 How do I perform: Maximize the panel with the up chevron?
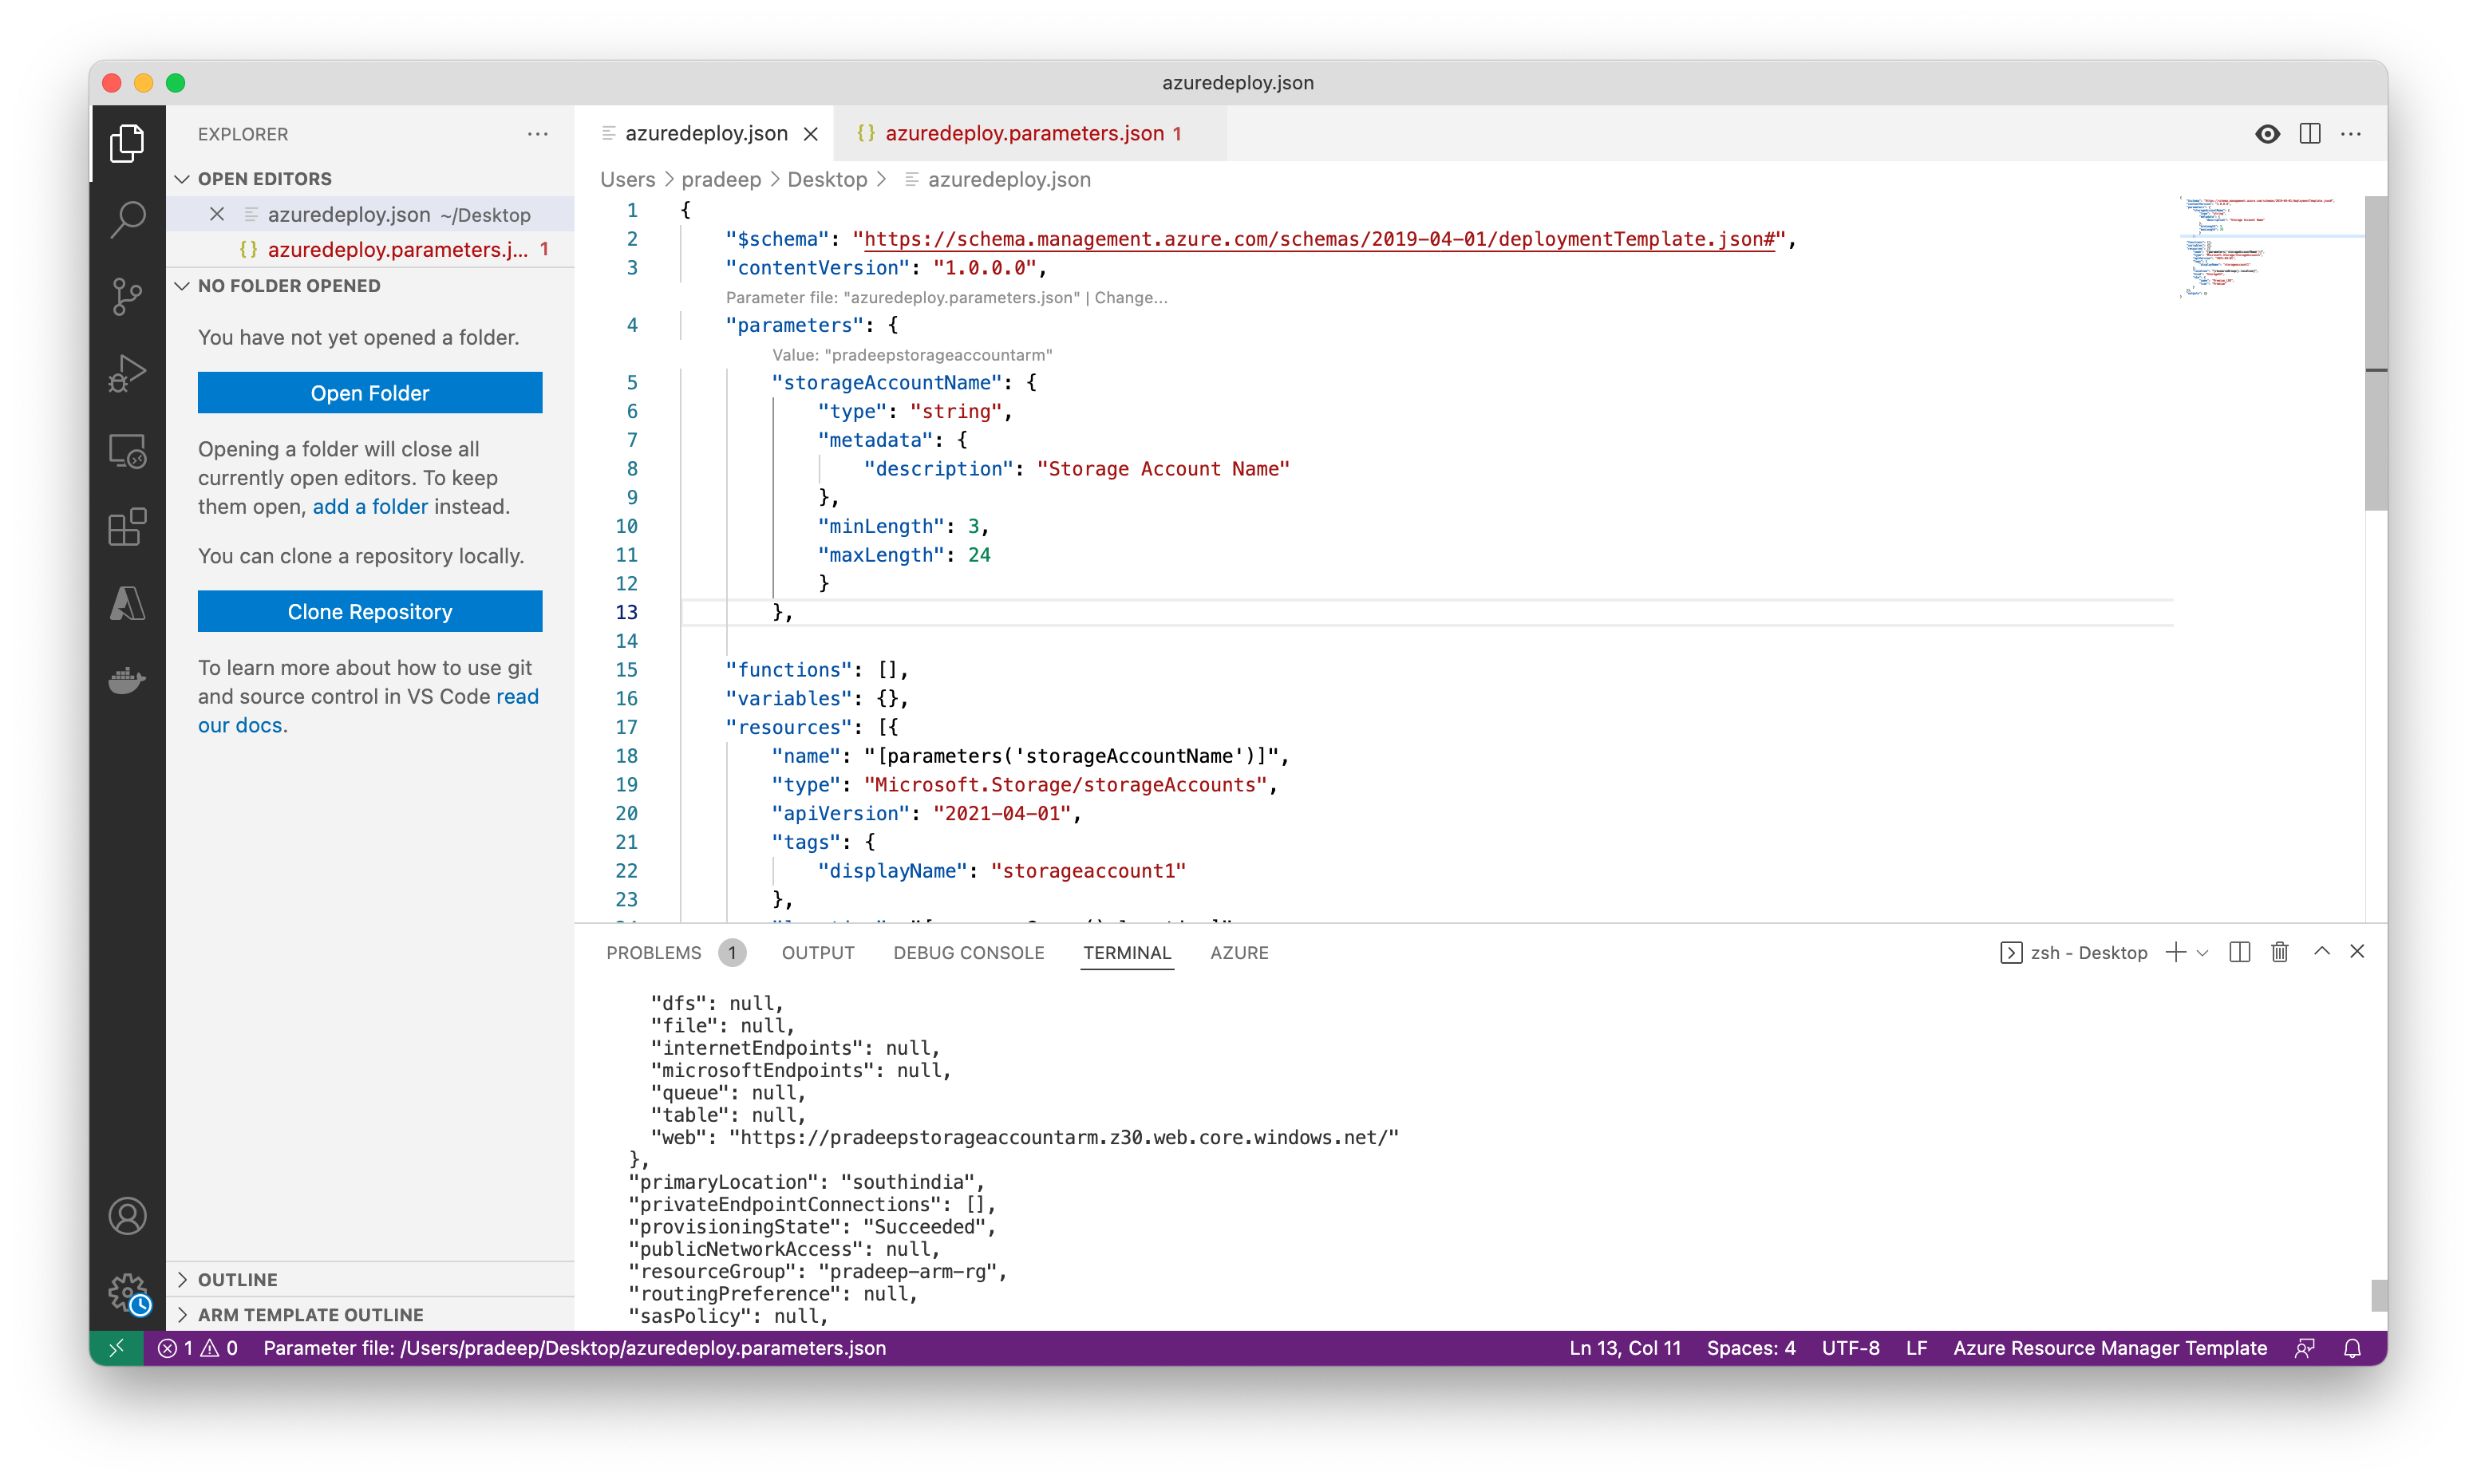pos(2322,952)
